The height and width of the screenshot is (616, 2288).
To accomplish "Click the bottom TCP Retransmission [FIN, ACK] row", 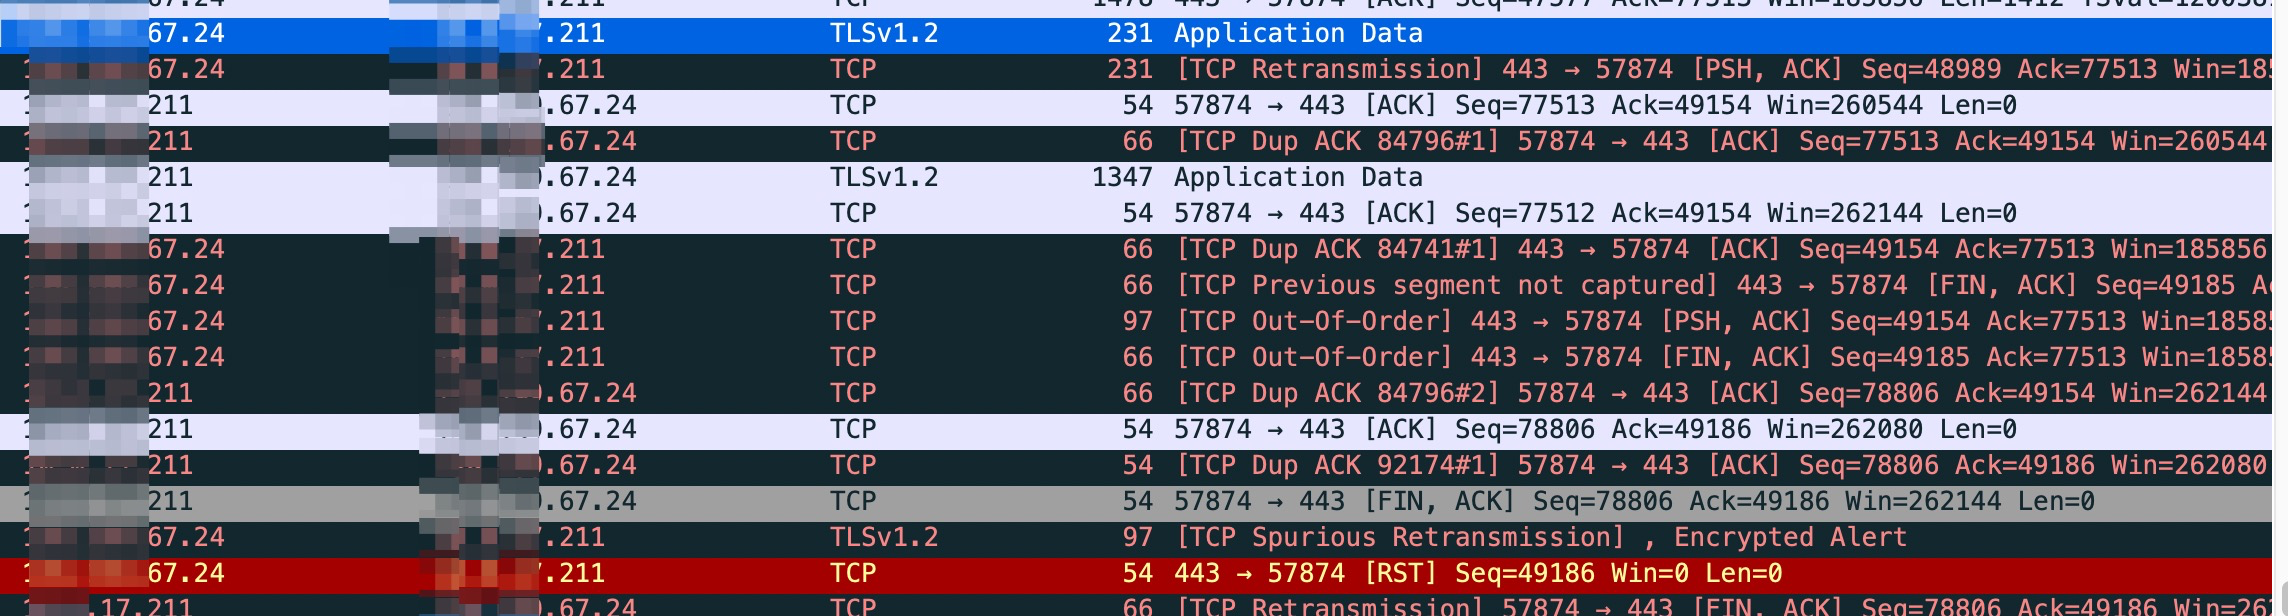I will coord(1400,606).
